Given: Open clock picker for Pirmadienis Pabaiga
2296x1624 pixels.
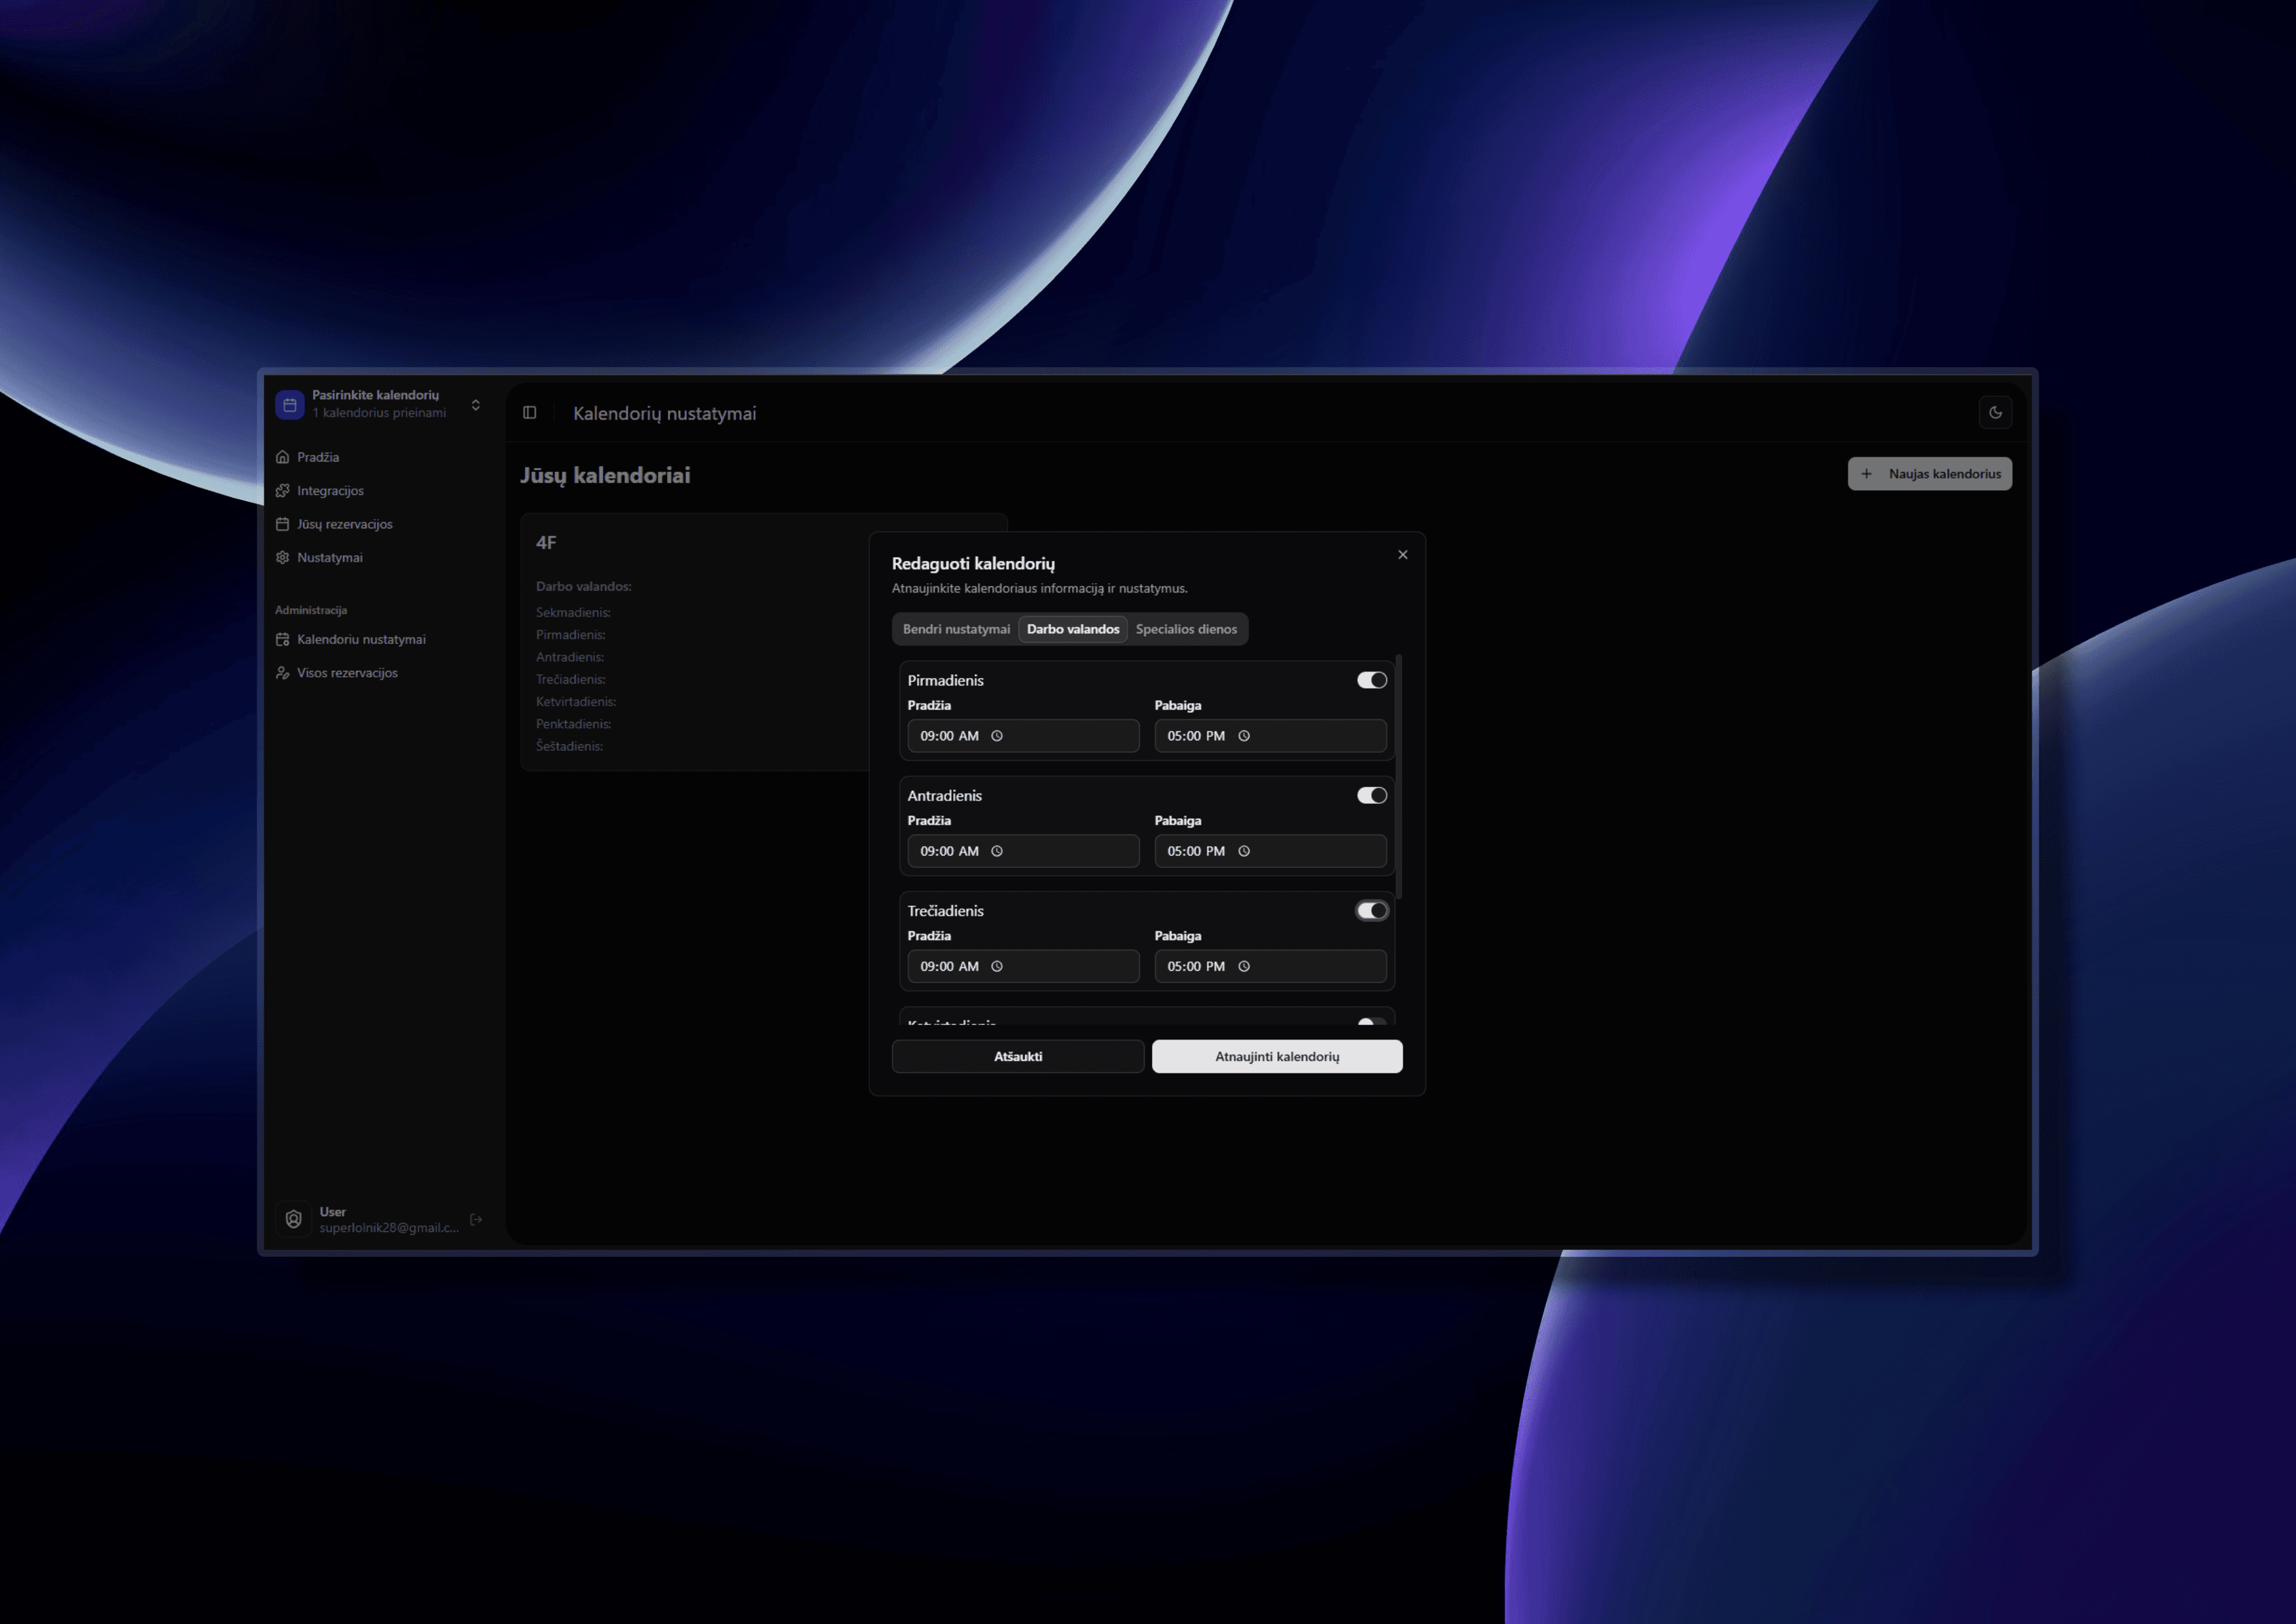Looking at the screenshot, I should (x=1244, y=736).
